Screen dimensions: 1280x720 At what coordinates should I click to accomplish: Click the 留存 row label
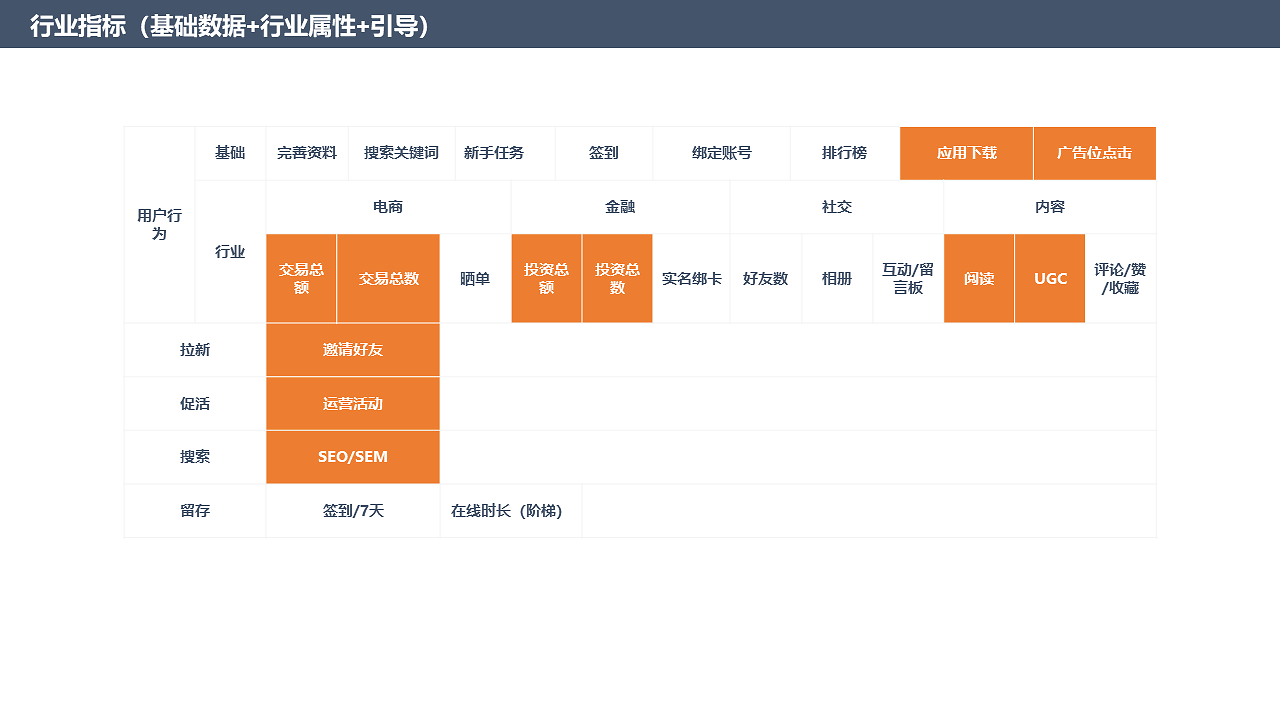tap(195, 510)
